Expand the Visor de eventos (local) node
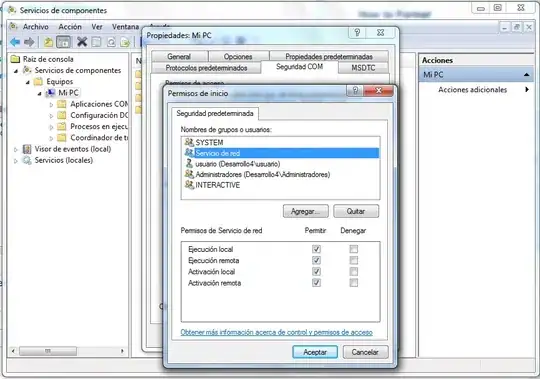 [x=16, y=149]
